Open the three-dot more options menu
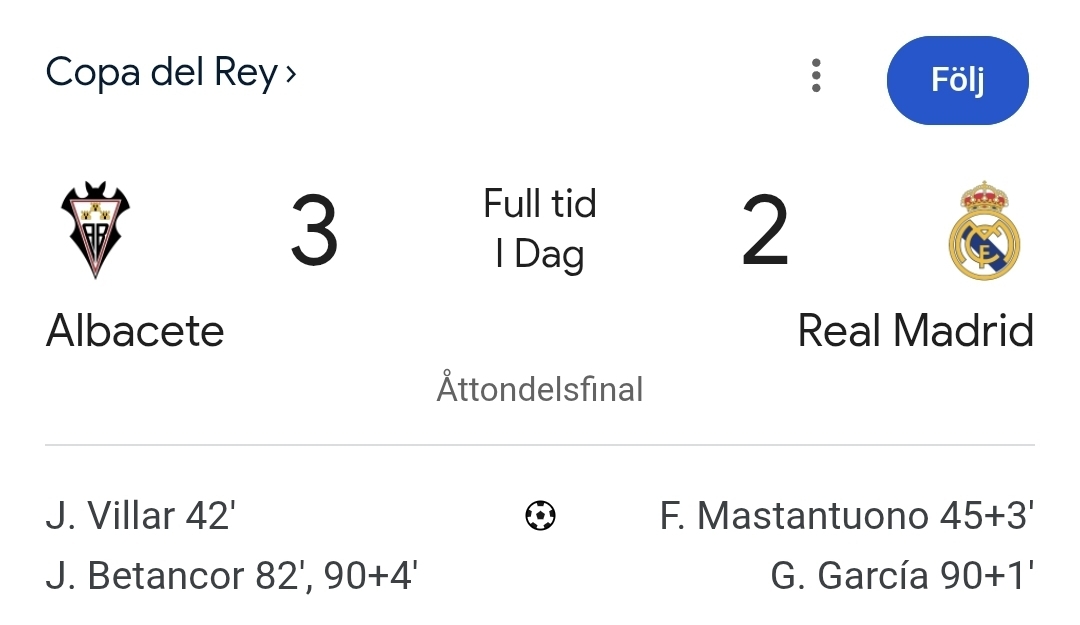This screenshot has width=1080, height=625. pos(816,76)
